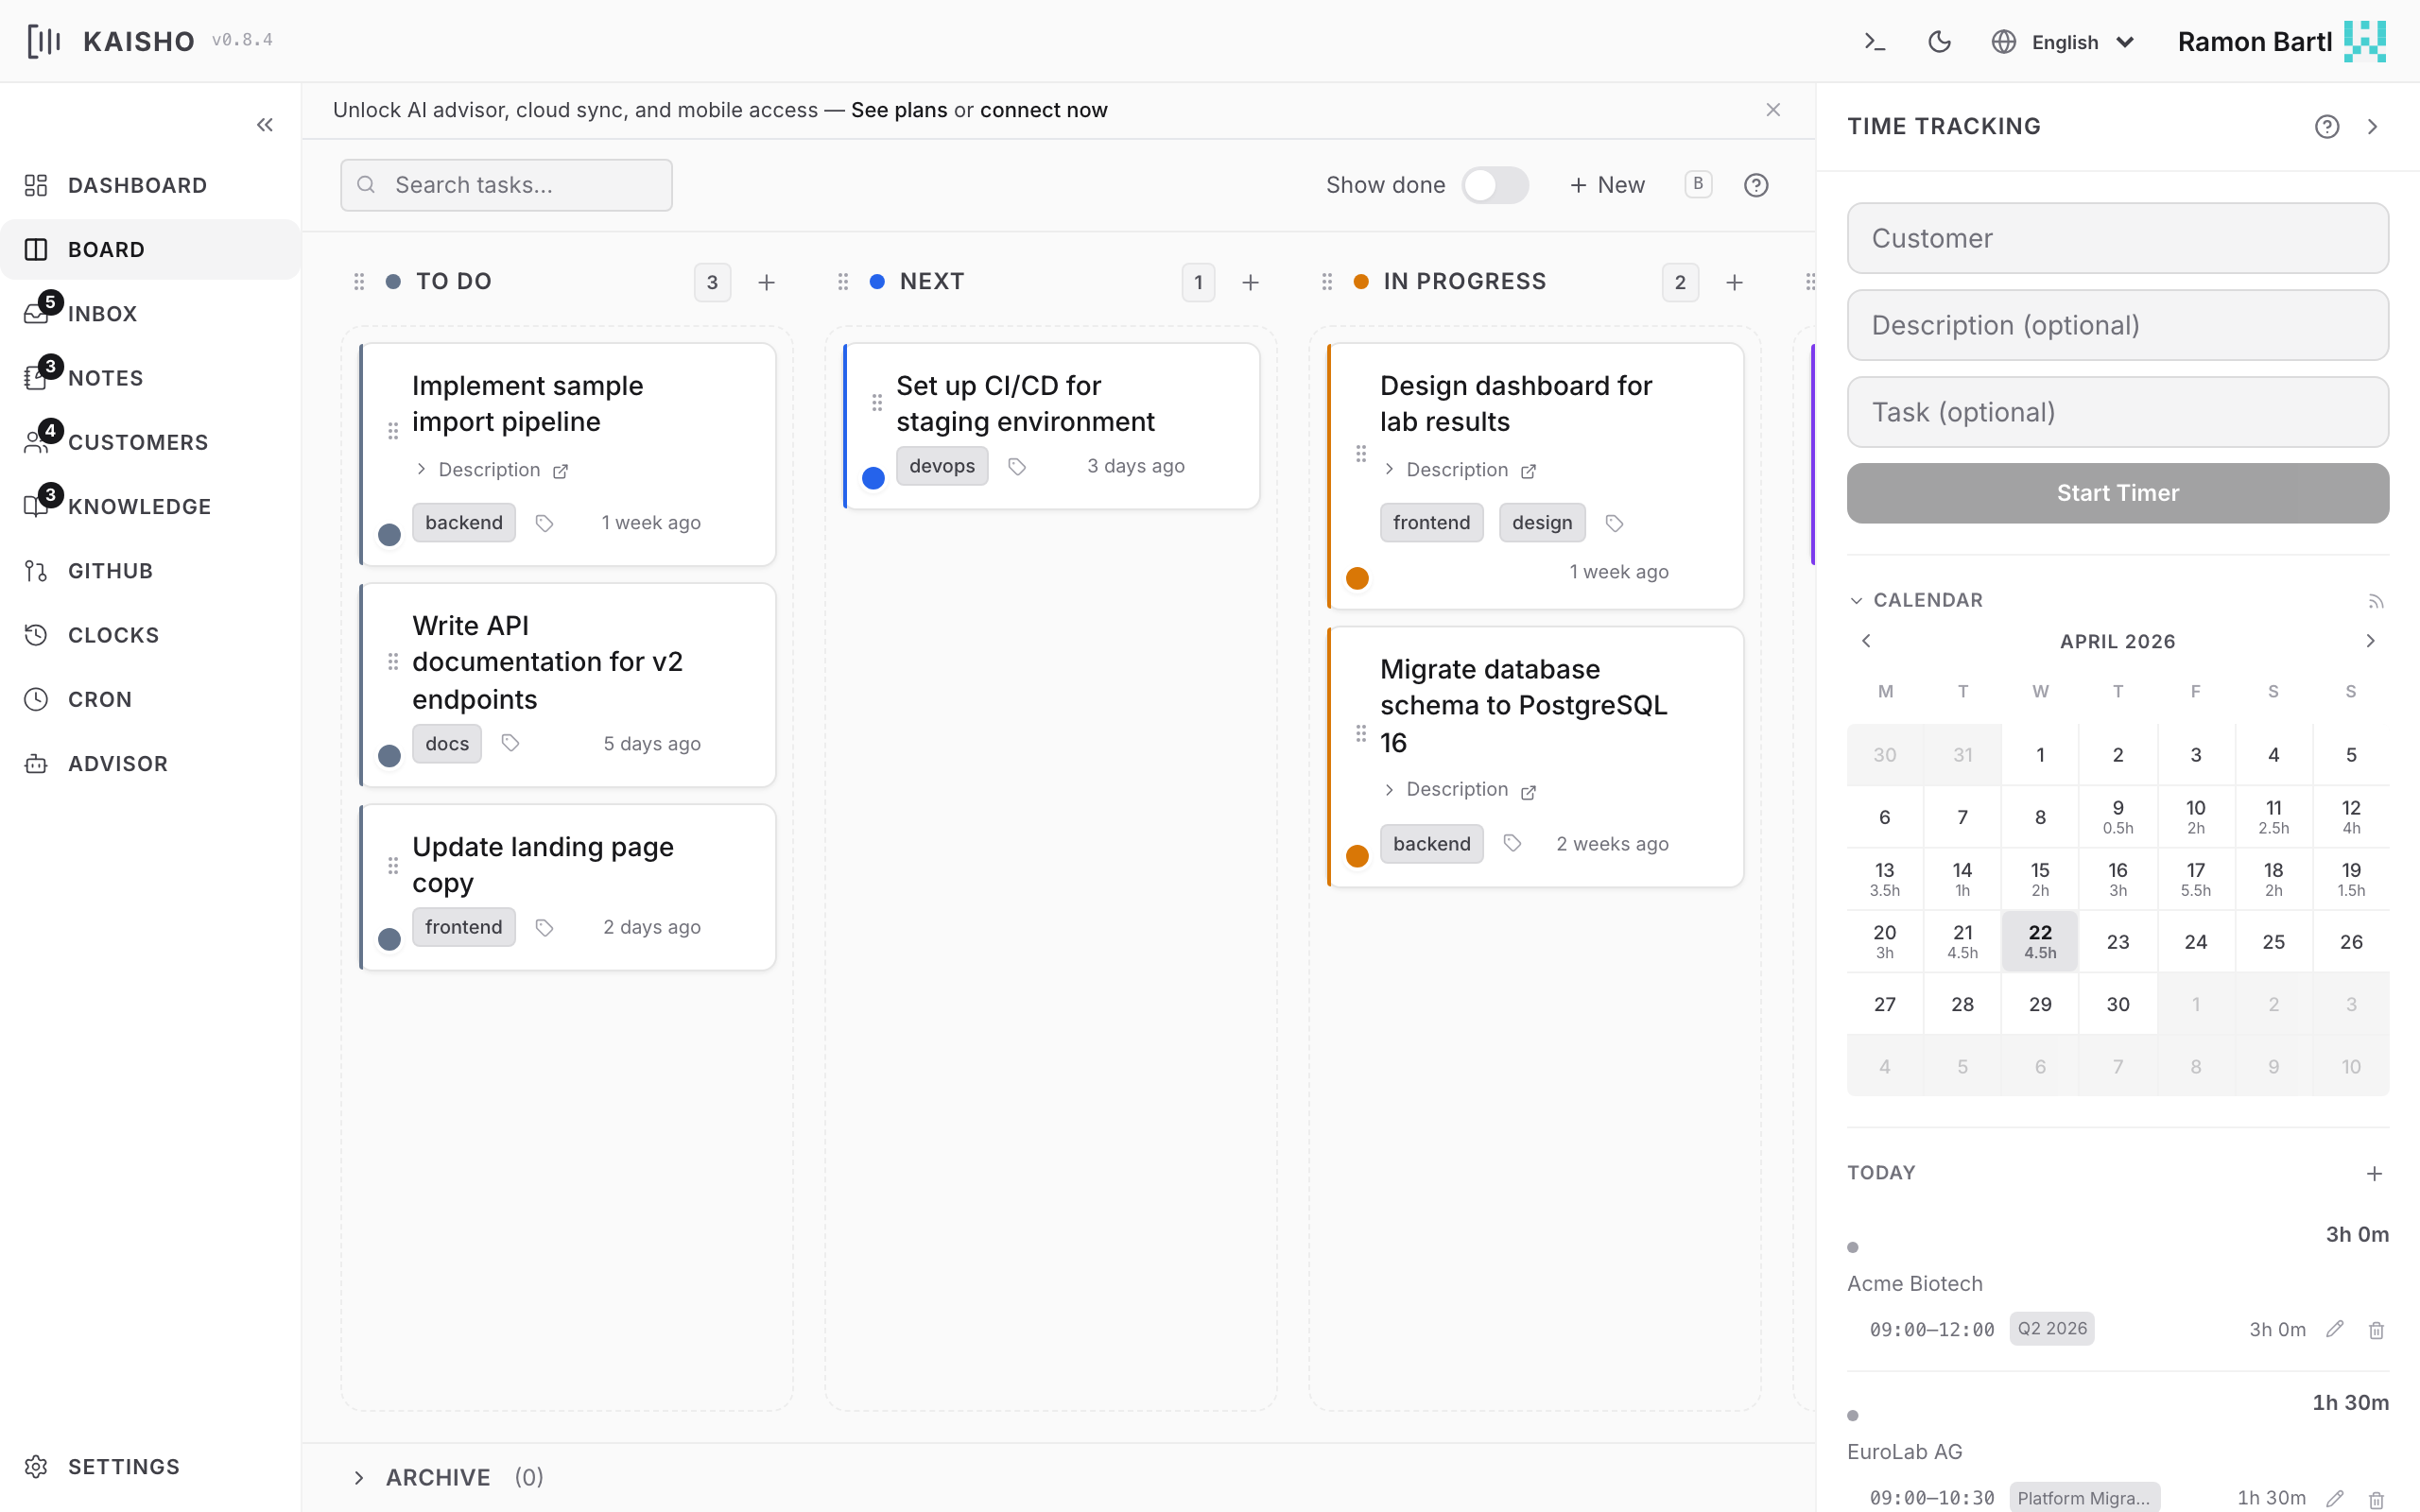Add a time entry for Today
The width and height of the screenshot is (2420, 1512).
[x=2374, y=1173]
